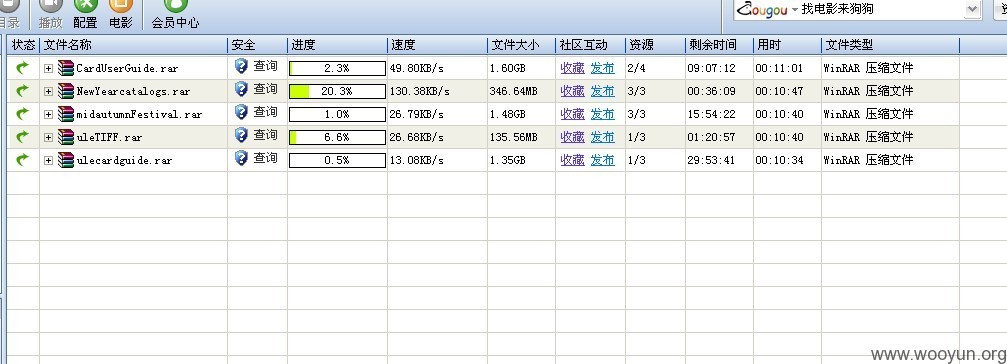Open the search box dropdown arrow

pos(972,9)
